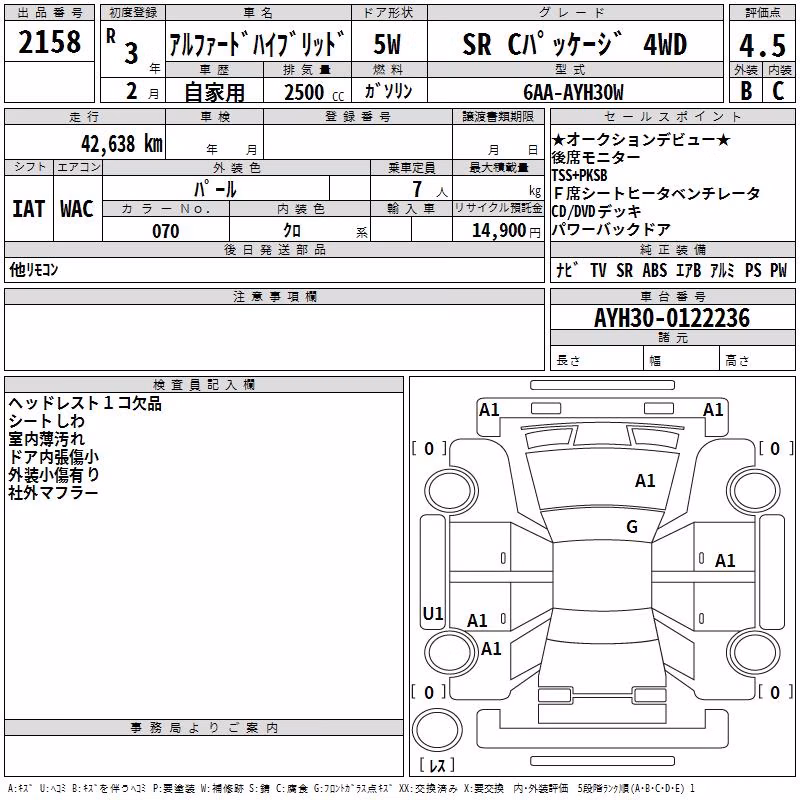This screenshot has height=800, width=800.
Task: Click the TV equipment label
Action: pyautogui.click(x=598, y=270)
